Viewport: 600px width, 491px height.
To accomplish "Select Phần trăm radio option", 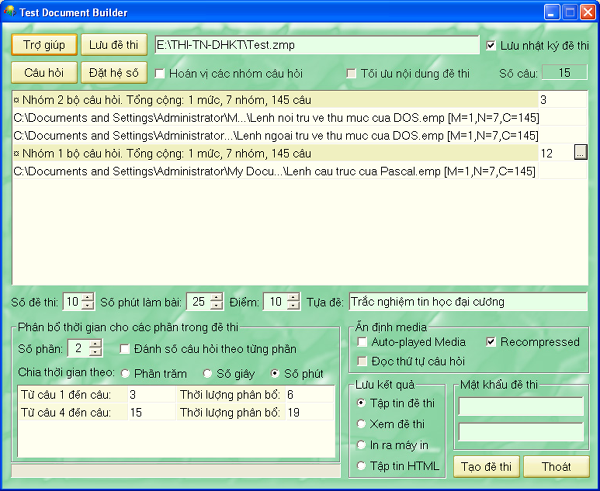I will [x=125, y=374].
